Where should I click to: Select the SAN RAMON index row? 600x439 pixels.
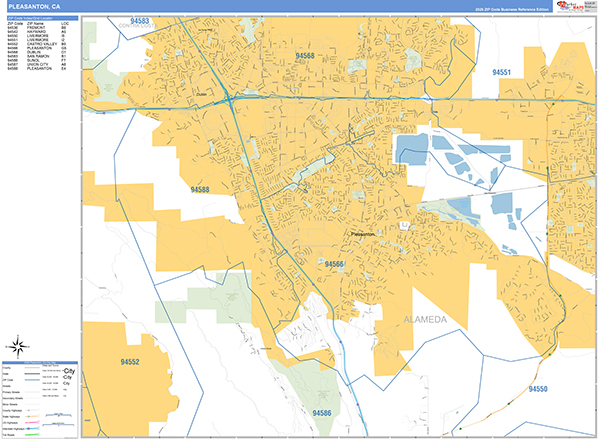[37, 56]
